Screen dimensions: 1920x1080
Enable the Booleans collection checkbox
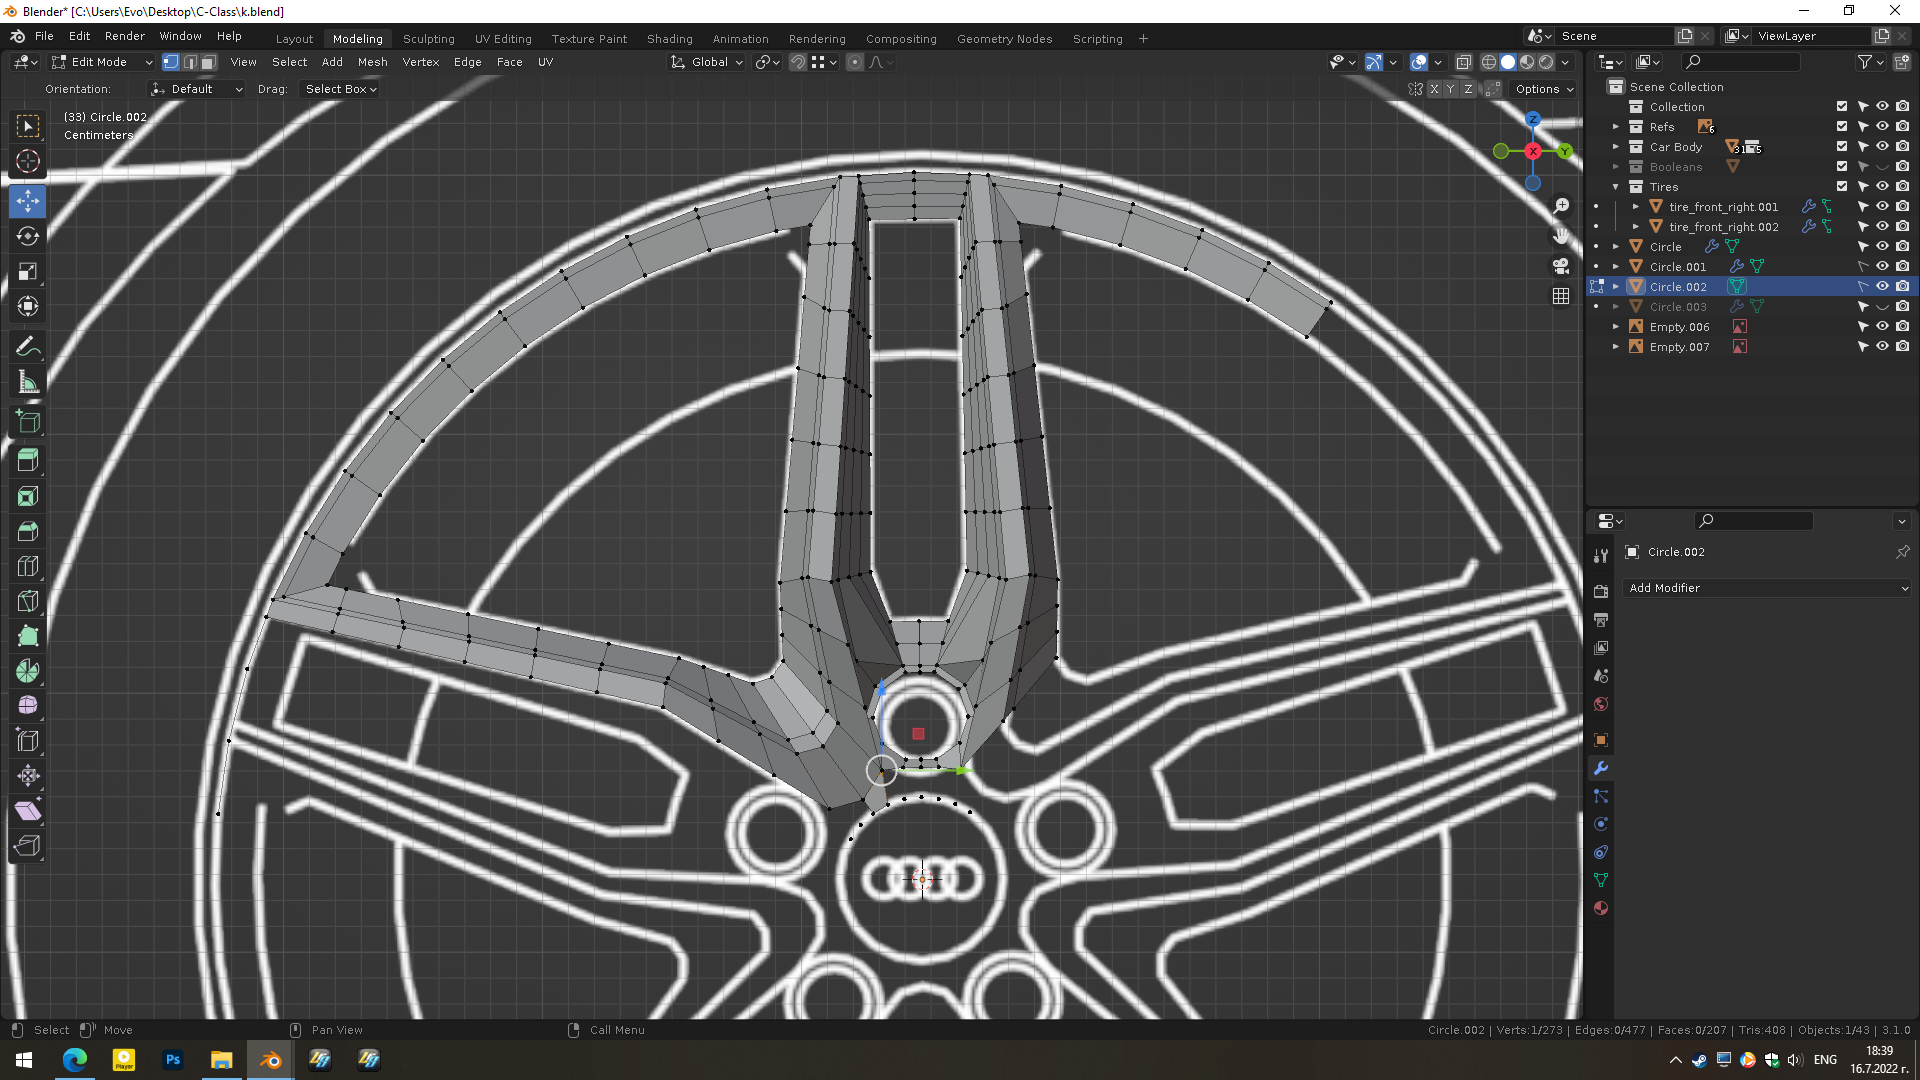tap(1842, 167)
